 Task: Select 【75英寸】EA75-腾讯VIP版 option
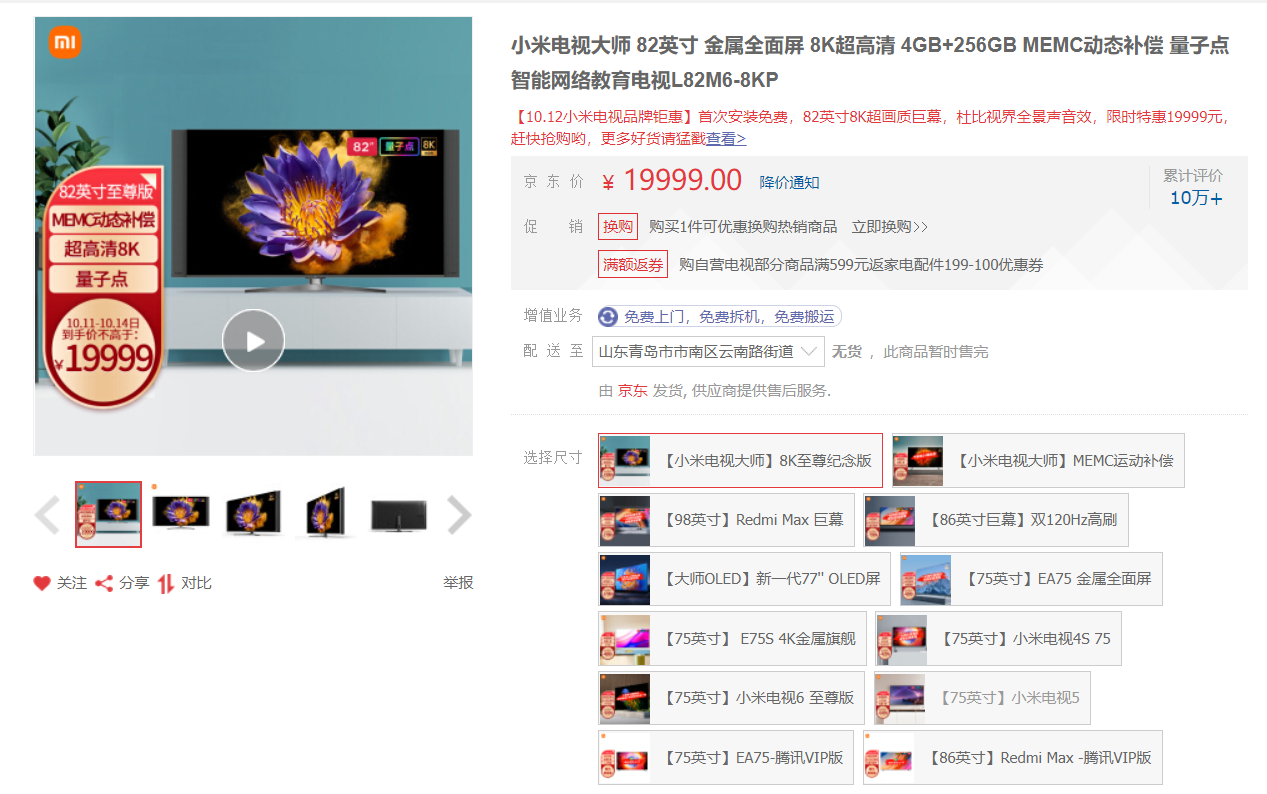pyautogui.click(x=726, y=757)
